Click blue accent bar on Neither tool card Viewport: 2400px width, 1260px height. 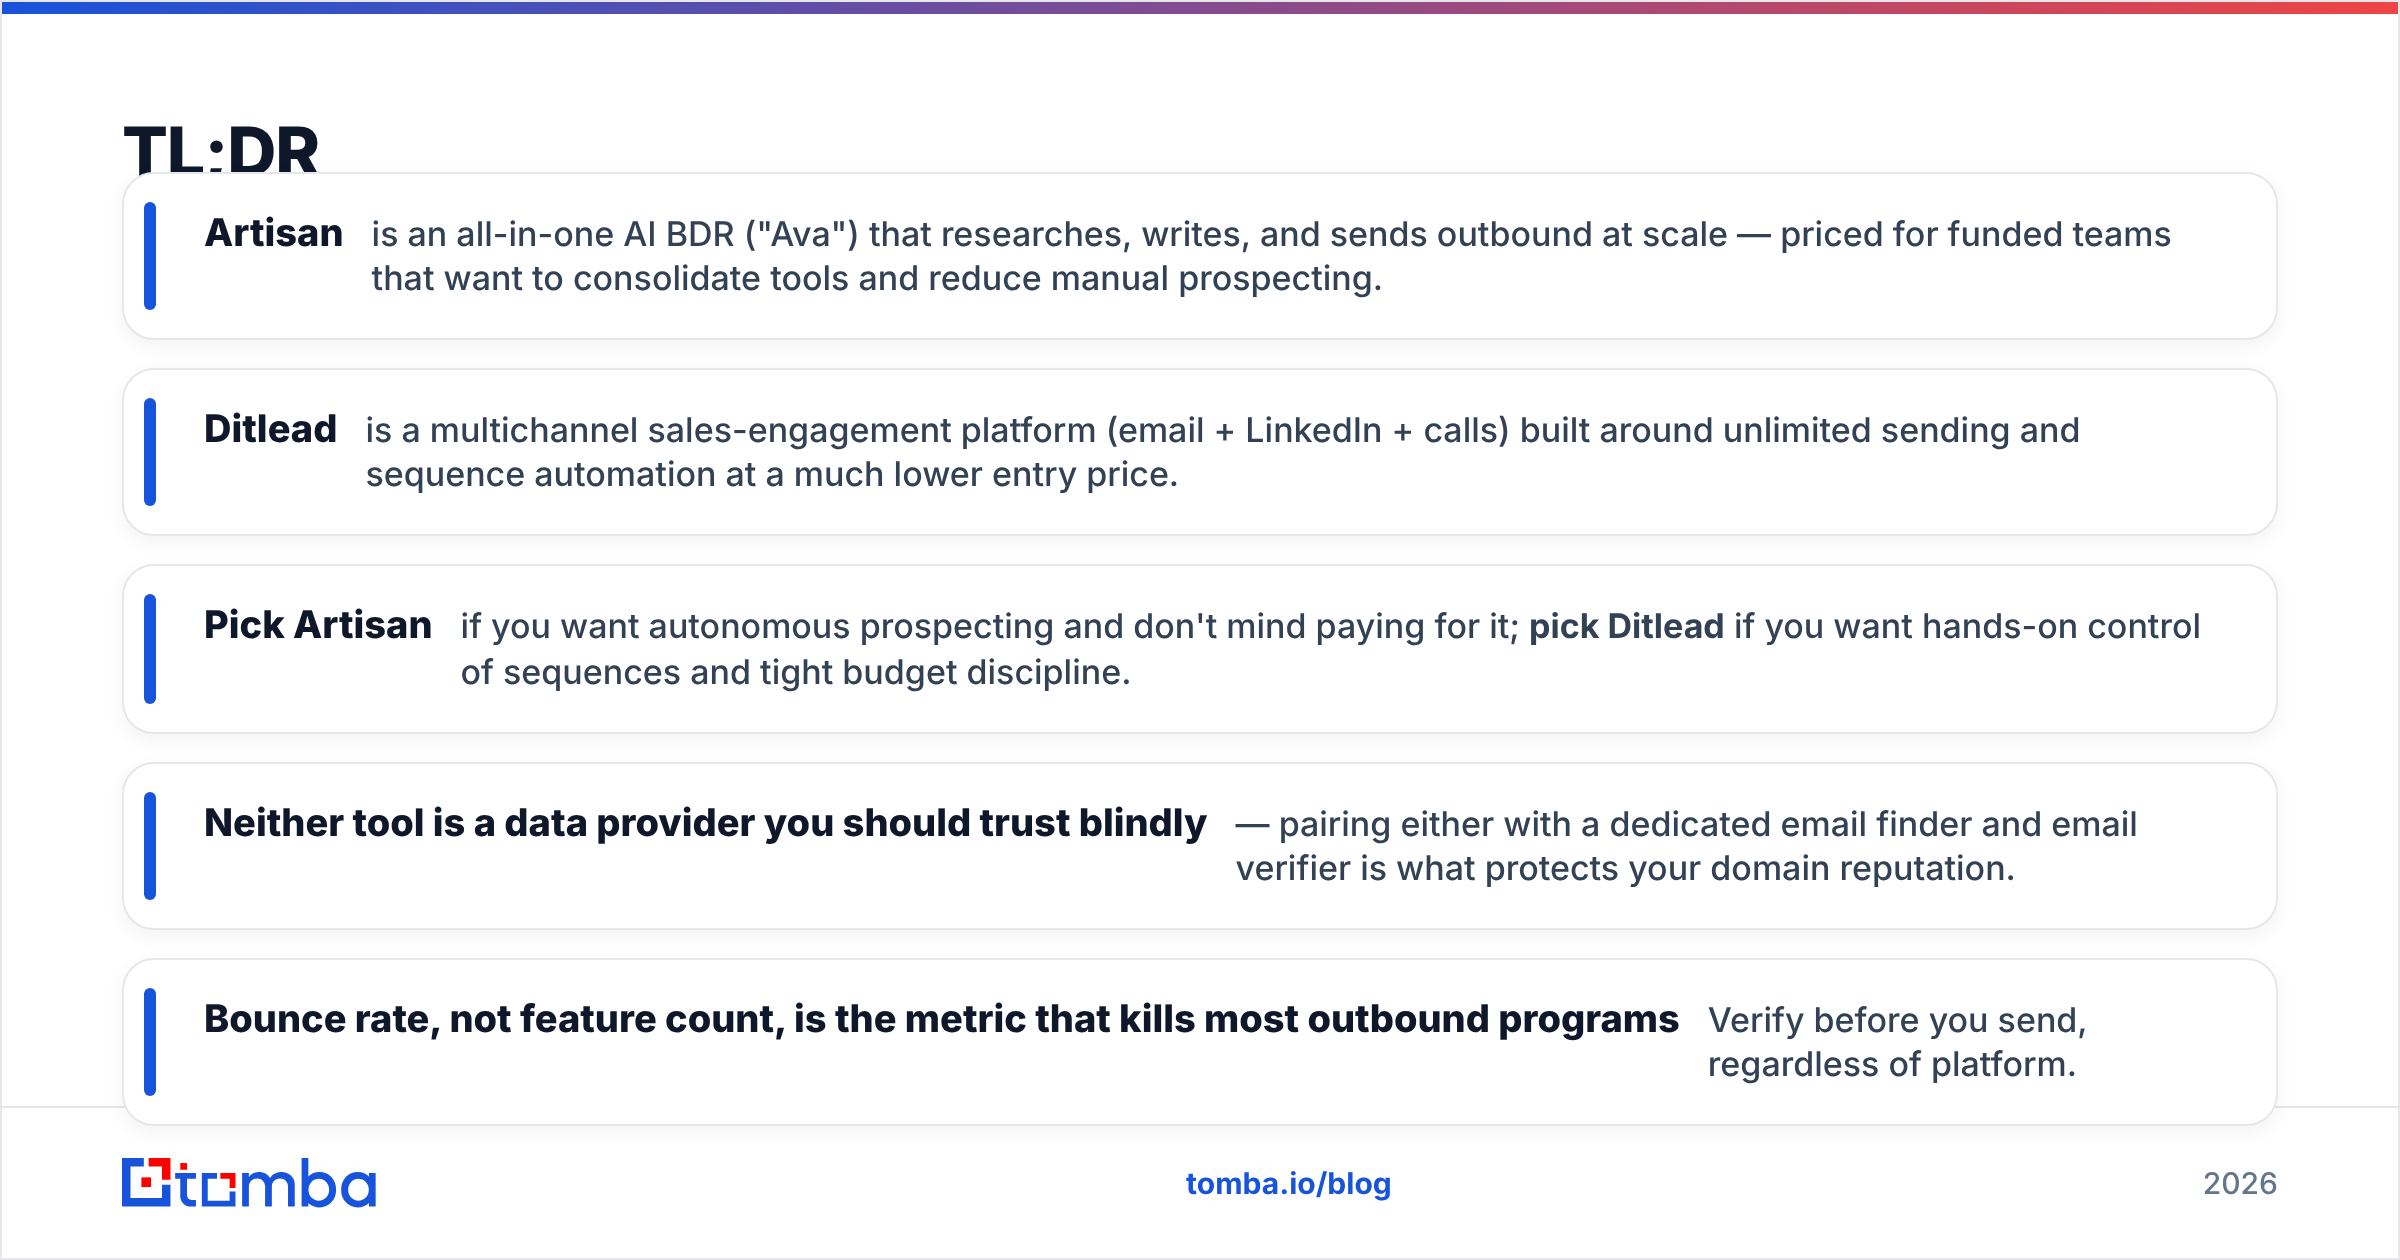[150, 846]
